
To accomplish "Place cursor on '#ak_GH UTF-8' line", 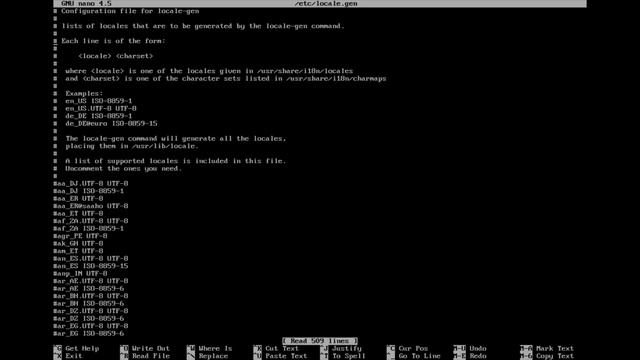I will pyautogui.click(x=78, y=243).
